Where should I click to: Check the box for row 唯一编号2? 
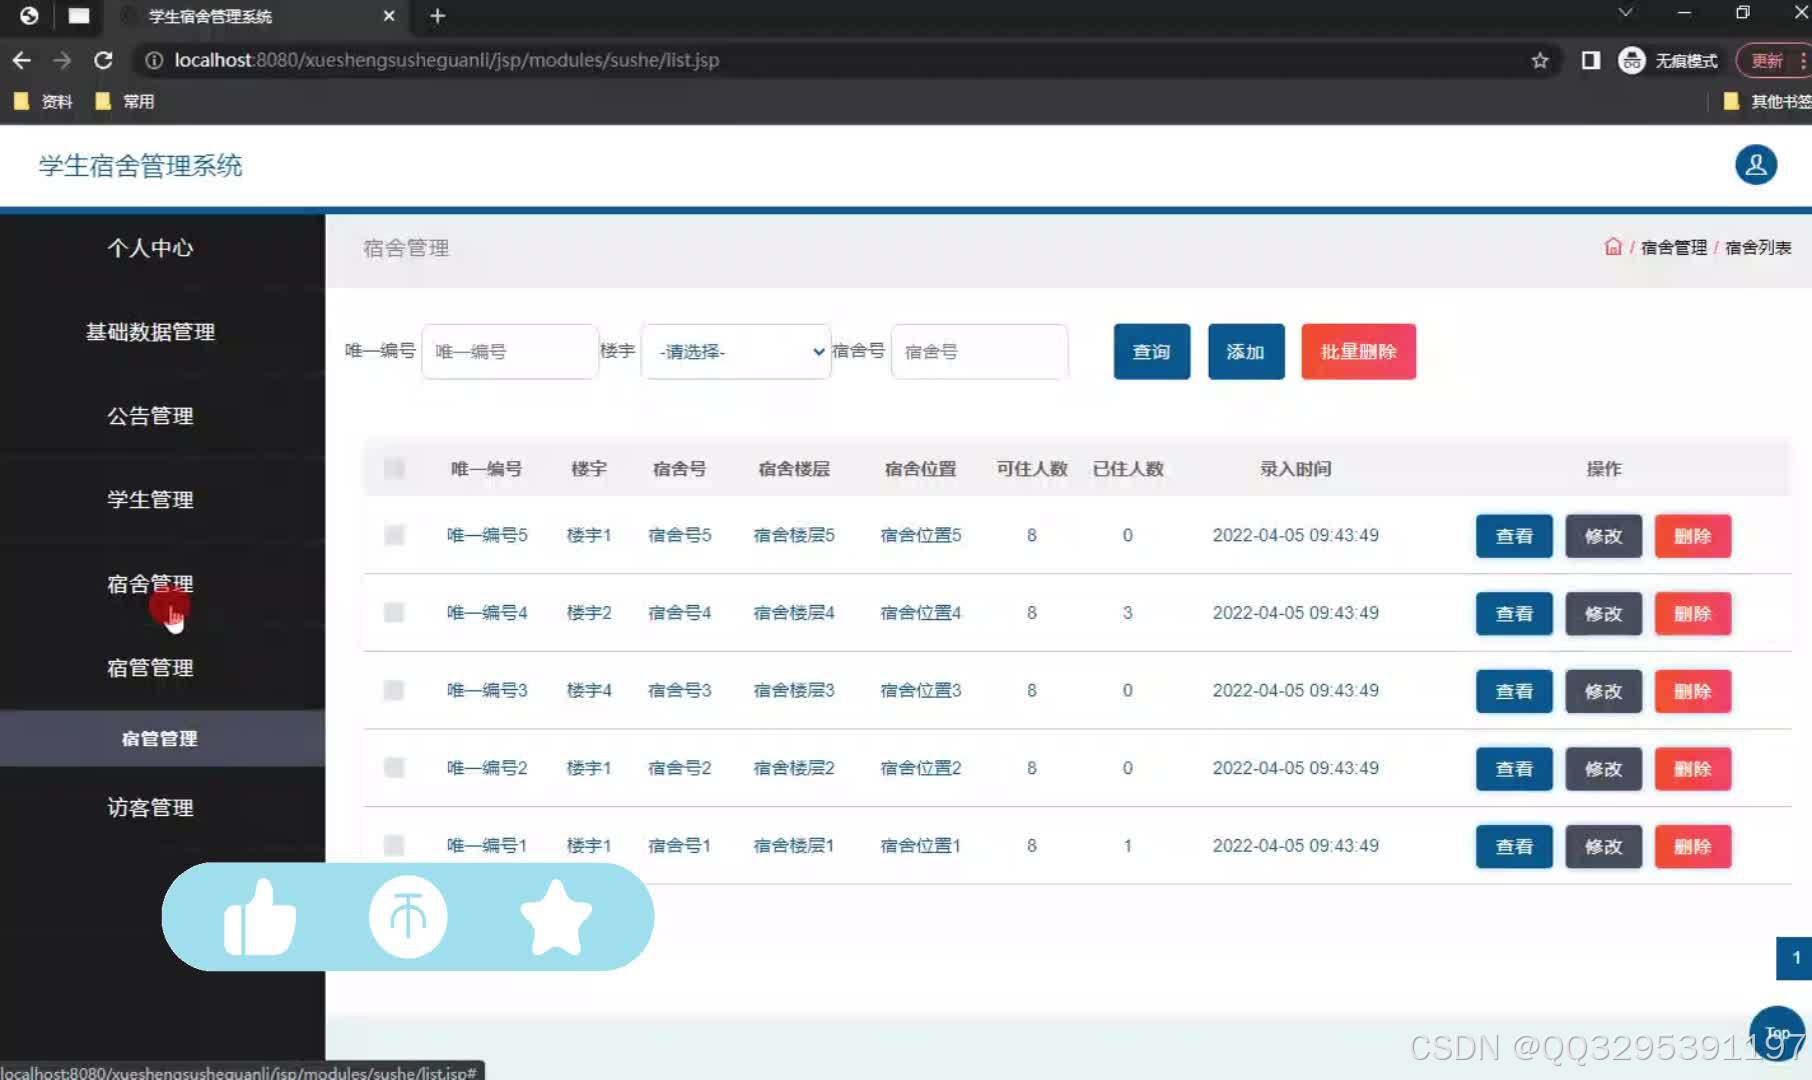[x=394, y=767]
